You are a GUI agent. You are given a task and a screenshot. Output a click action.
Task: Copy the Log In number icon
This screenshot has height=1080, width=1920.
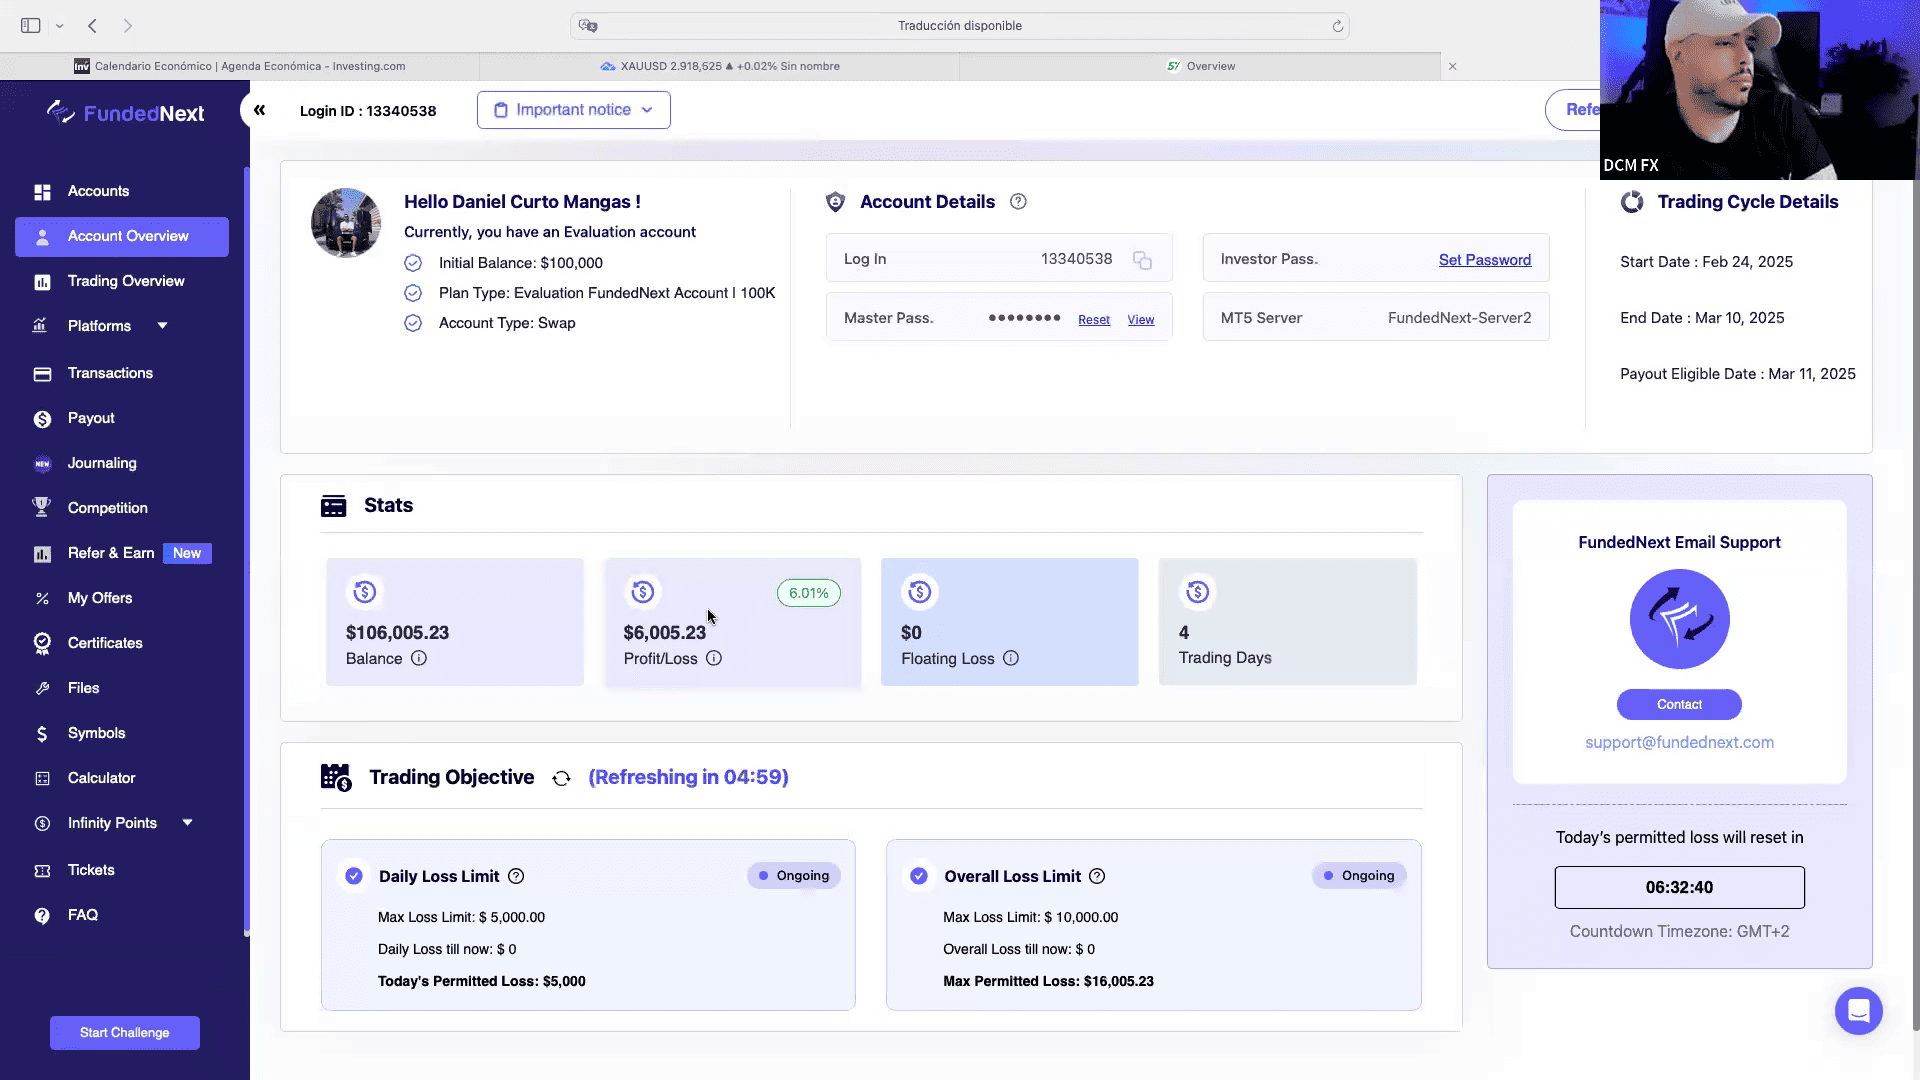click(1142, 260)
